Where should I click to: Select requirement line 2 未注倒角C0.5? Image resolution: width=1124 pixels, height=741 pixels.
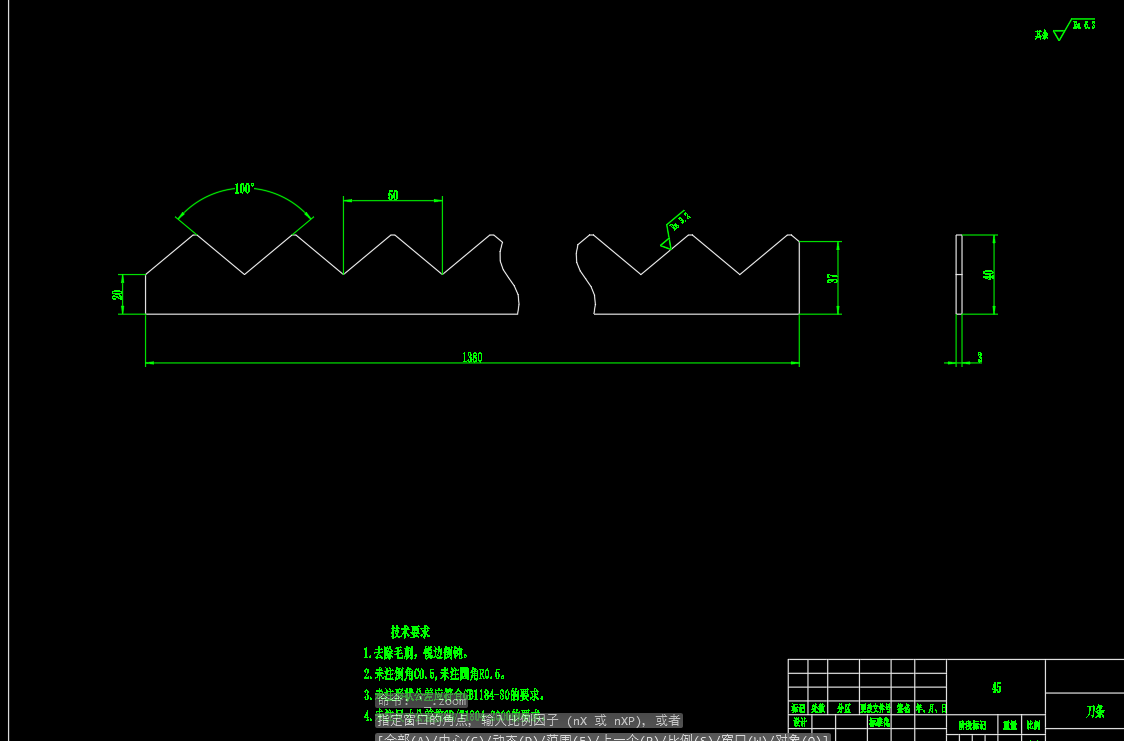434,674
